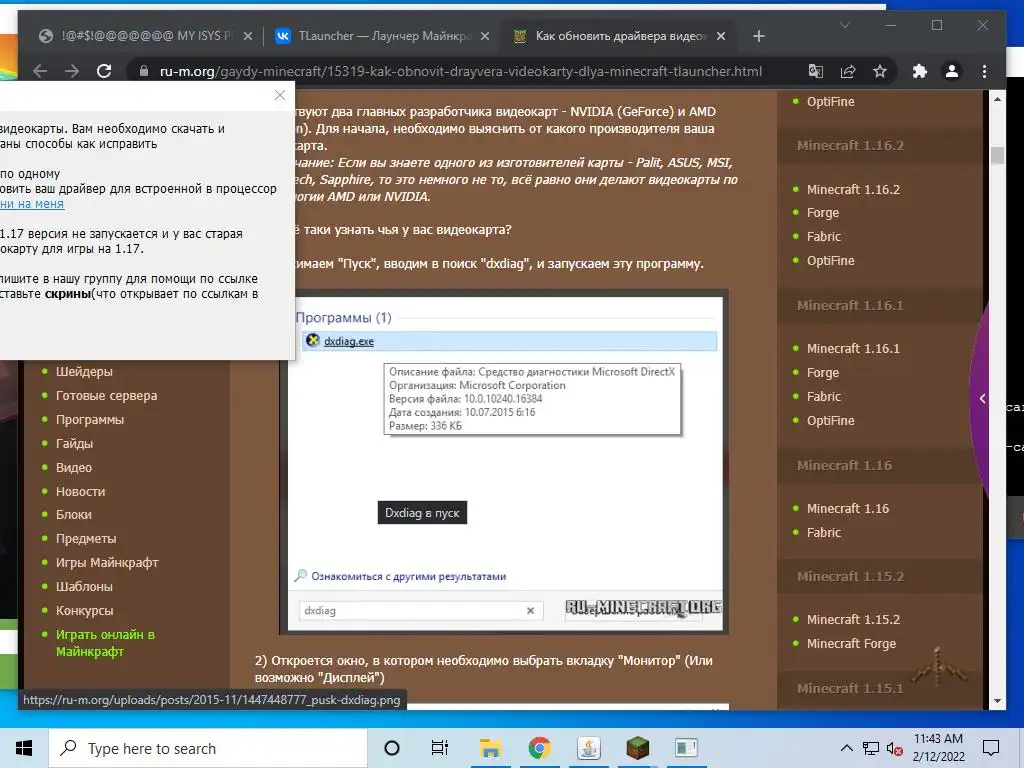Screen dimensions: 1024x768
Task: Open the Шейдеры category
Action: tap(84, 372)
